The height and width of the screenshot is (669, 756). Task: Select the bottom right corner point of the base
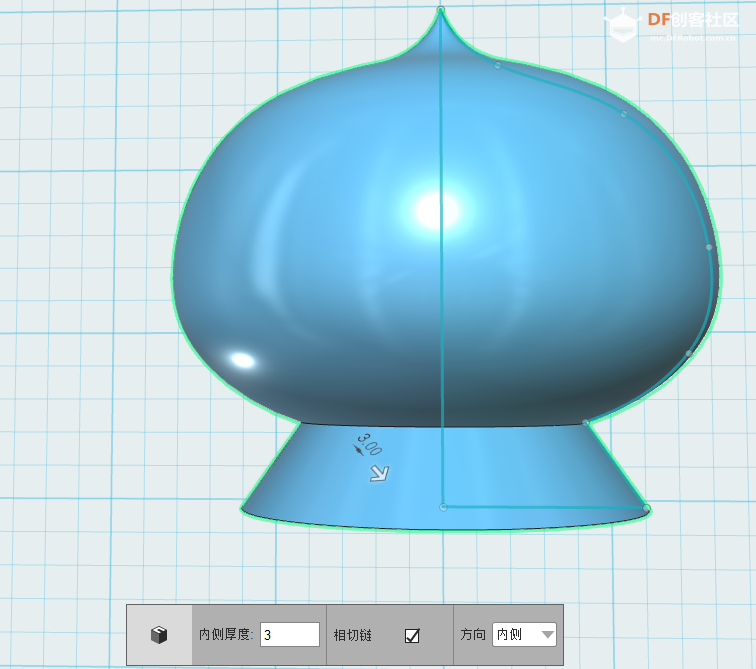click(647, 509)
